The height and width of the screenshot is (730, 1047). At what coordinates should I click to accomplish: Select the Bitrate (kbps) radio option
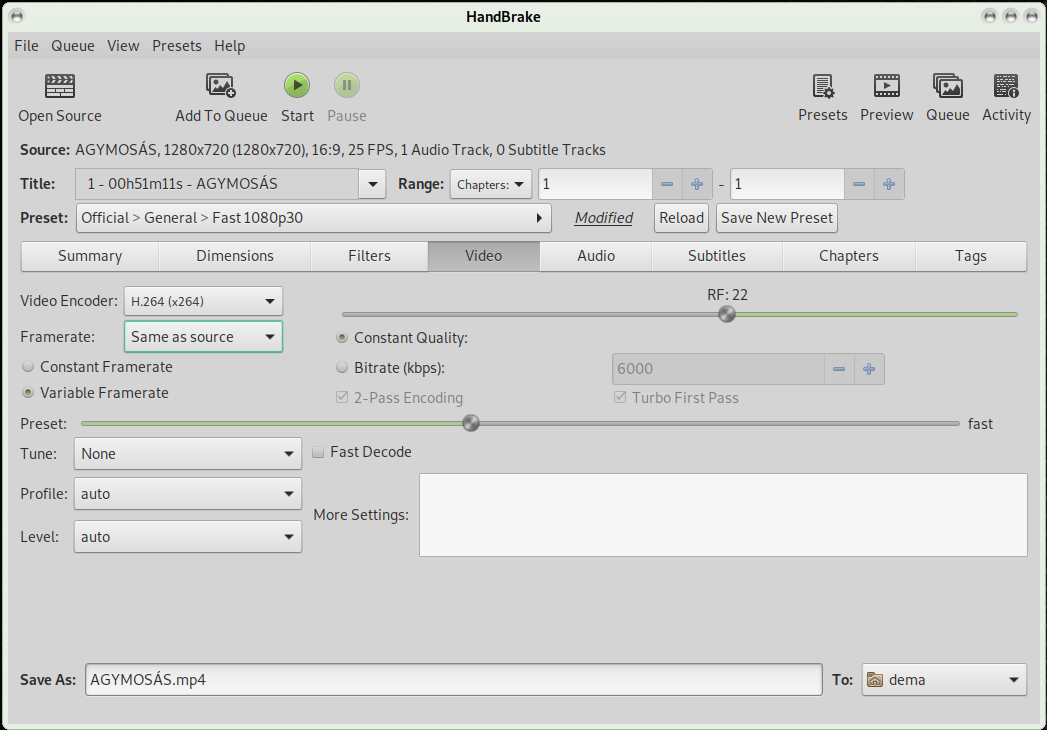(343, 368)
